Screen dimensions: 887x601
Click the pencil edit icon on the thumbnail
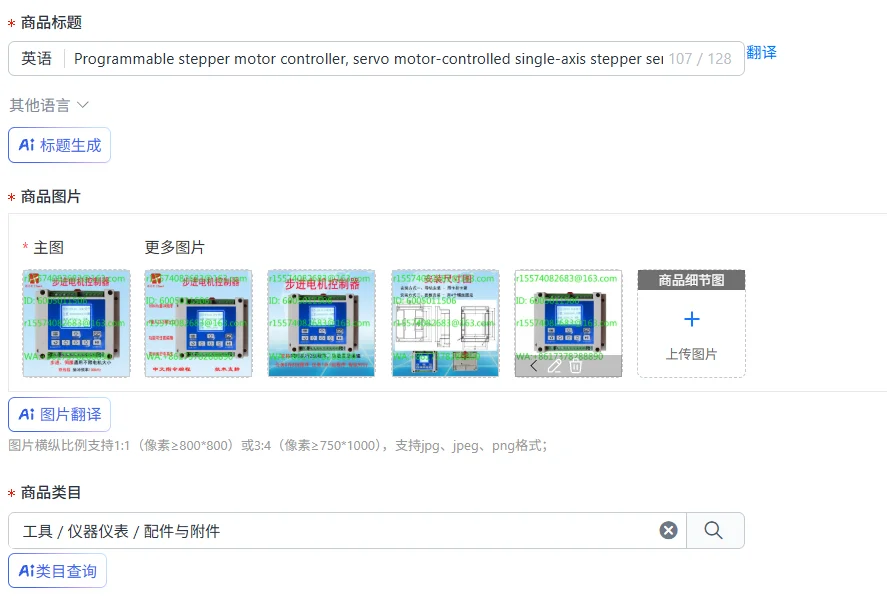pos(554,366)
